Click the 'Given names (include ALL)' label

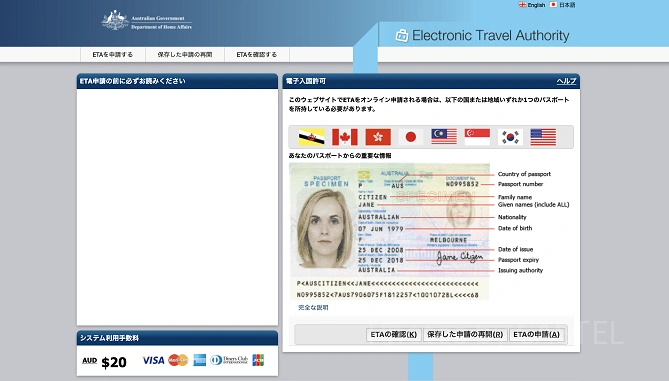pos(533,205)
